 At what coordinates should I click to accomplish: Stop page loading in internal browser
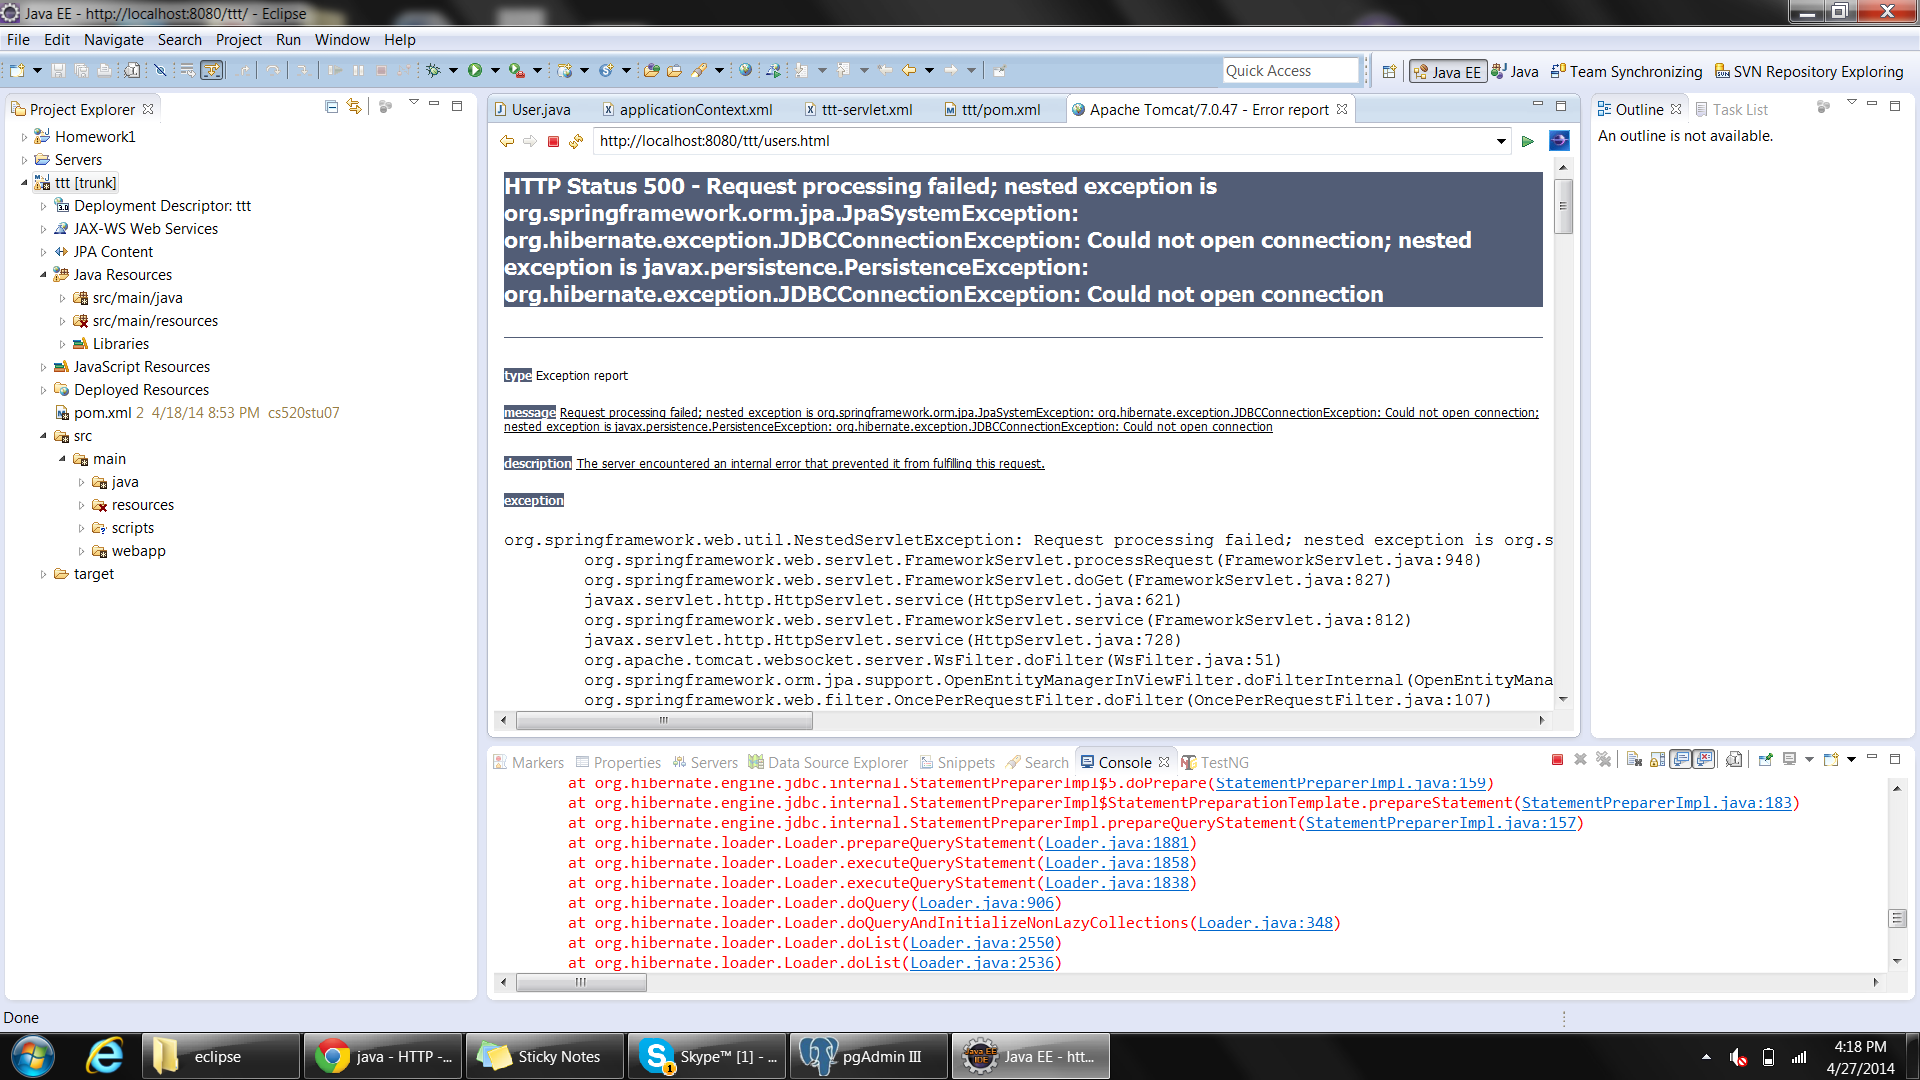pyautogui.click(x=553, y=141)
